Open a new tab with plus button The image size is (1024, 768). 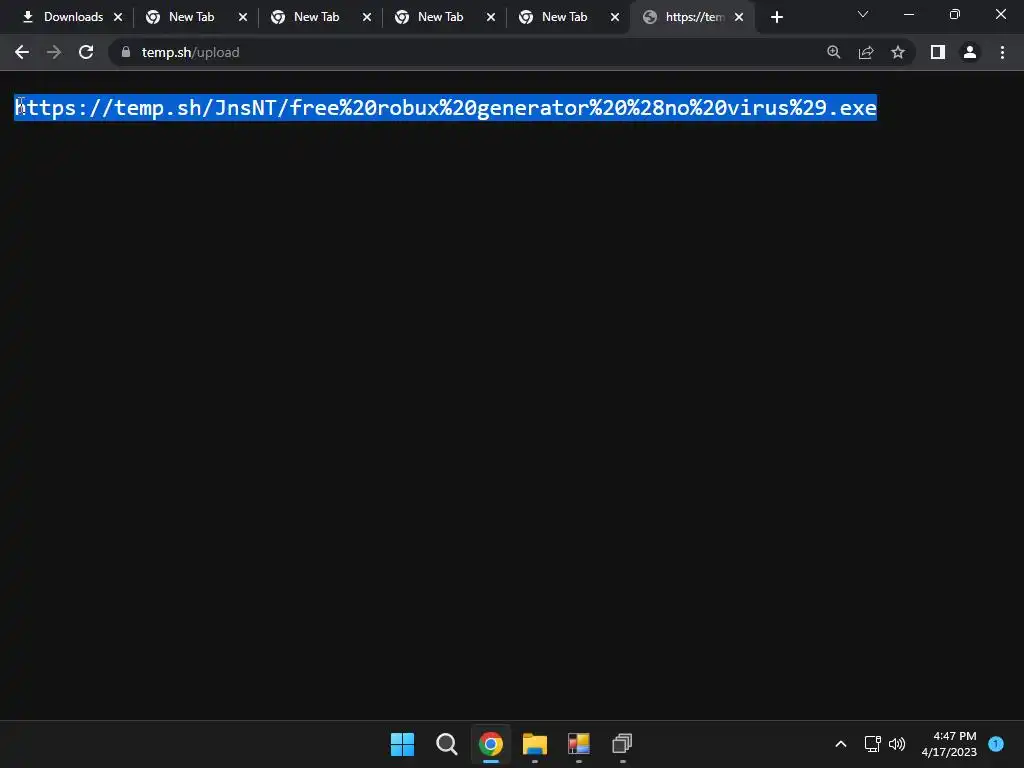pos(776,17)
